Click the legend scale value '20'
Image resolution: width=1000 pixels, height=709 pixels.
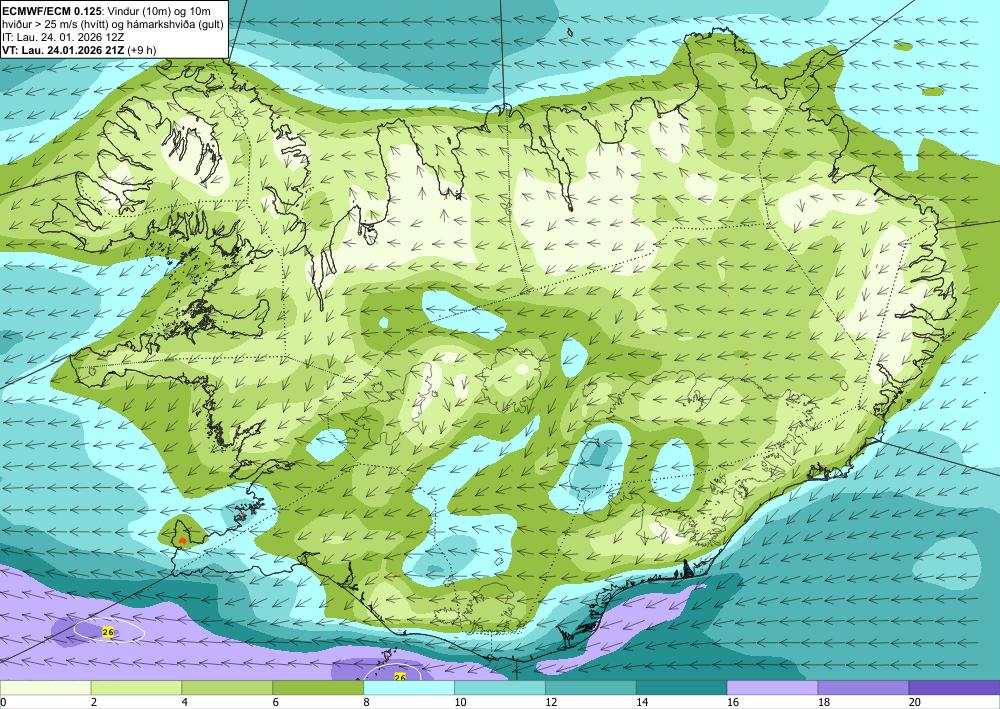pyautogui.click(x=915, y=703)
